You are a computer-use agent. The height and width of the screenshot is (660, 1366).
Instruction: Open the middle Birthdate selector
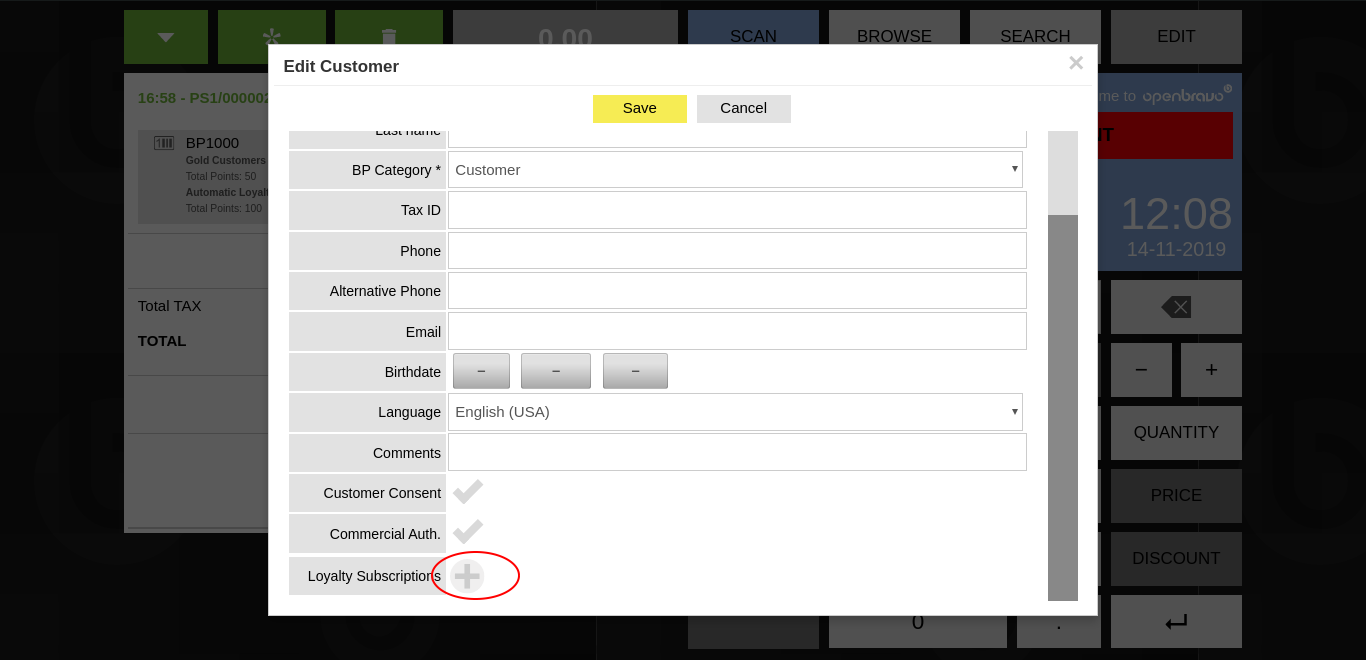(556, 371)
